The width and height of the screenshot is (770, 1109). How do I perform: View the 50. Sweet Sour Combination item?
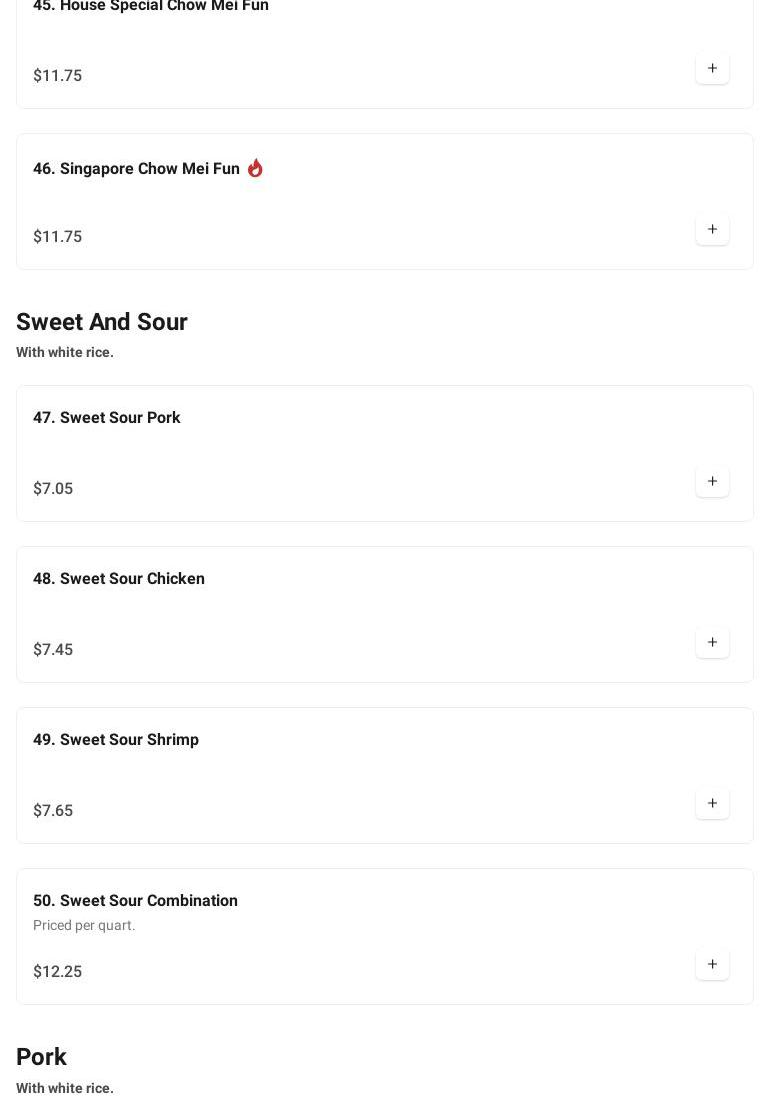coord(135,901)
